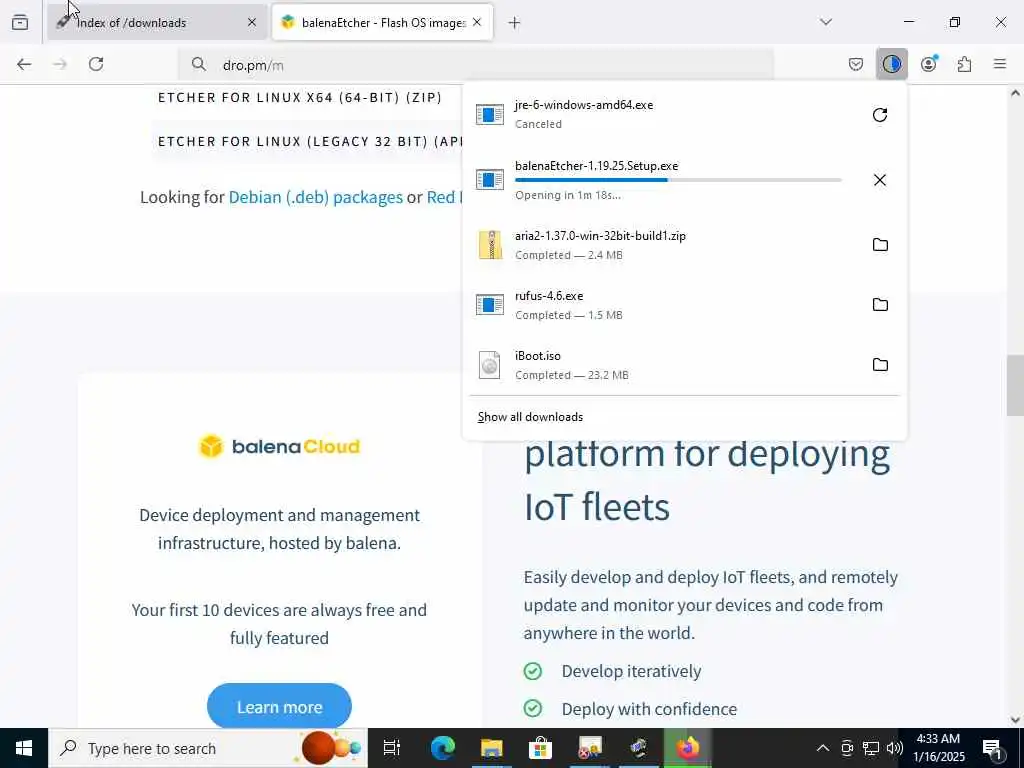Show hidden system tray icons
Screen dimensions: 1024x768
coord(823,748)
